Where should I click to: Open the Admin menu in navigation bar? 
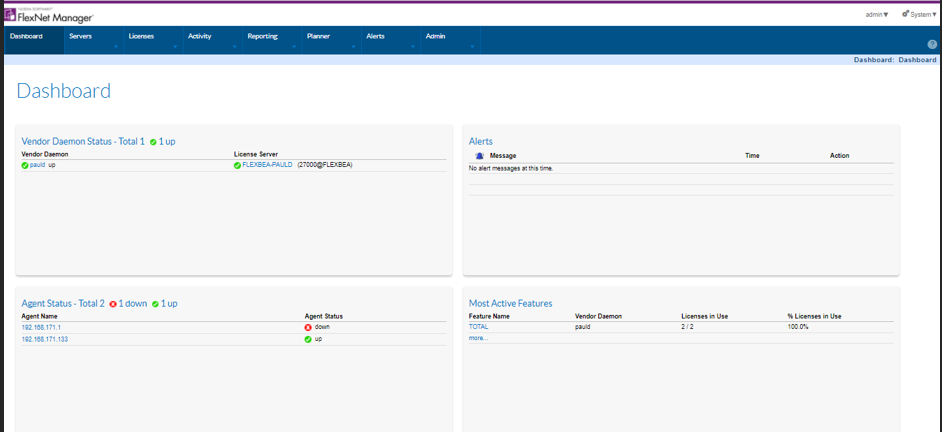click(436, 37)
